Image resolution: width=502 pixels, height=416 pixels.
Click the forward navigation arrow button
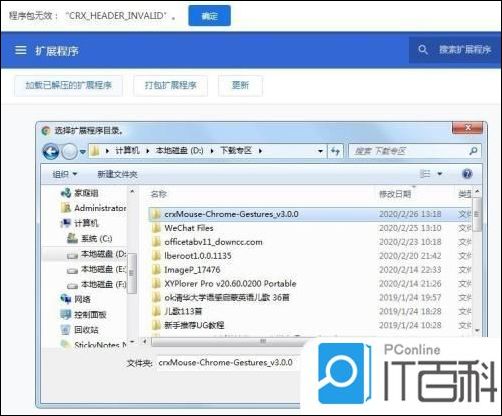coord(70,152)
